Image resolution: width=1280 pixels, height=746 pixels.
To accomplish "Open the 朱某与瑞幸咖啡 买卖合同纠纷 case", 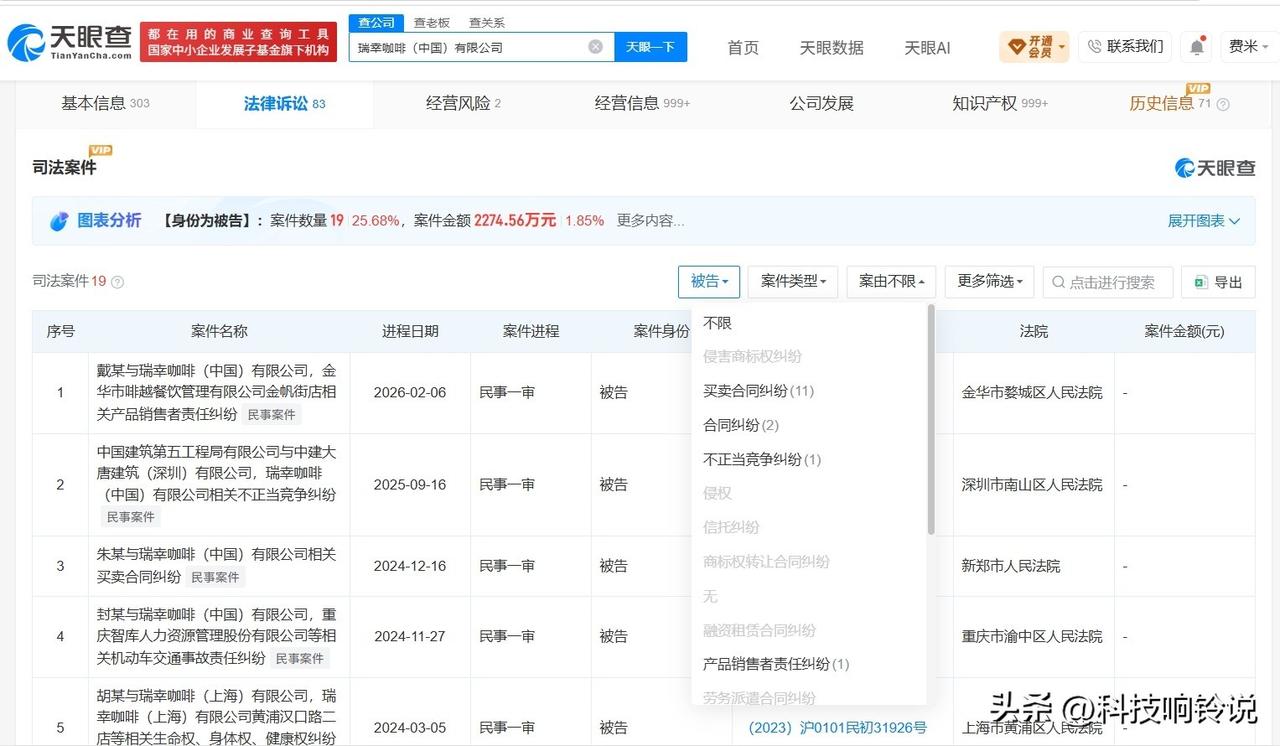I will click(x=216, y=564).
